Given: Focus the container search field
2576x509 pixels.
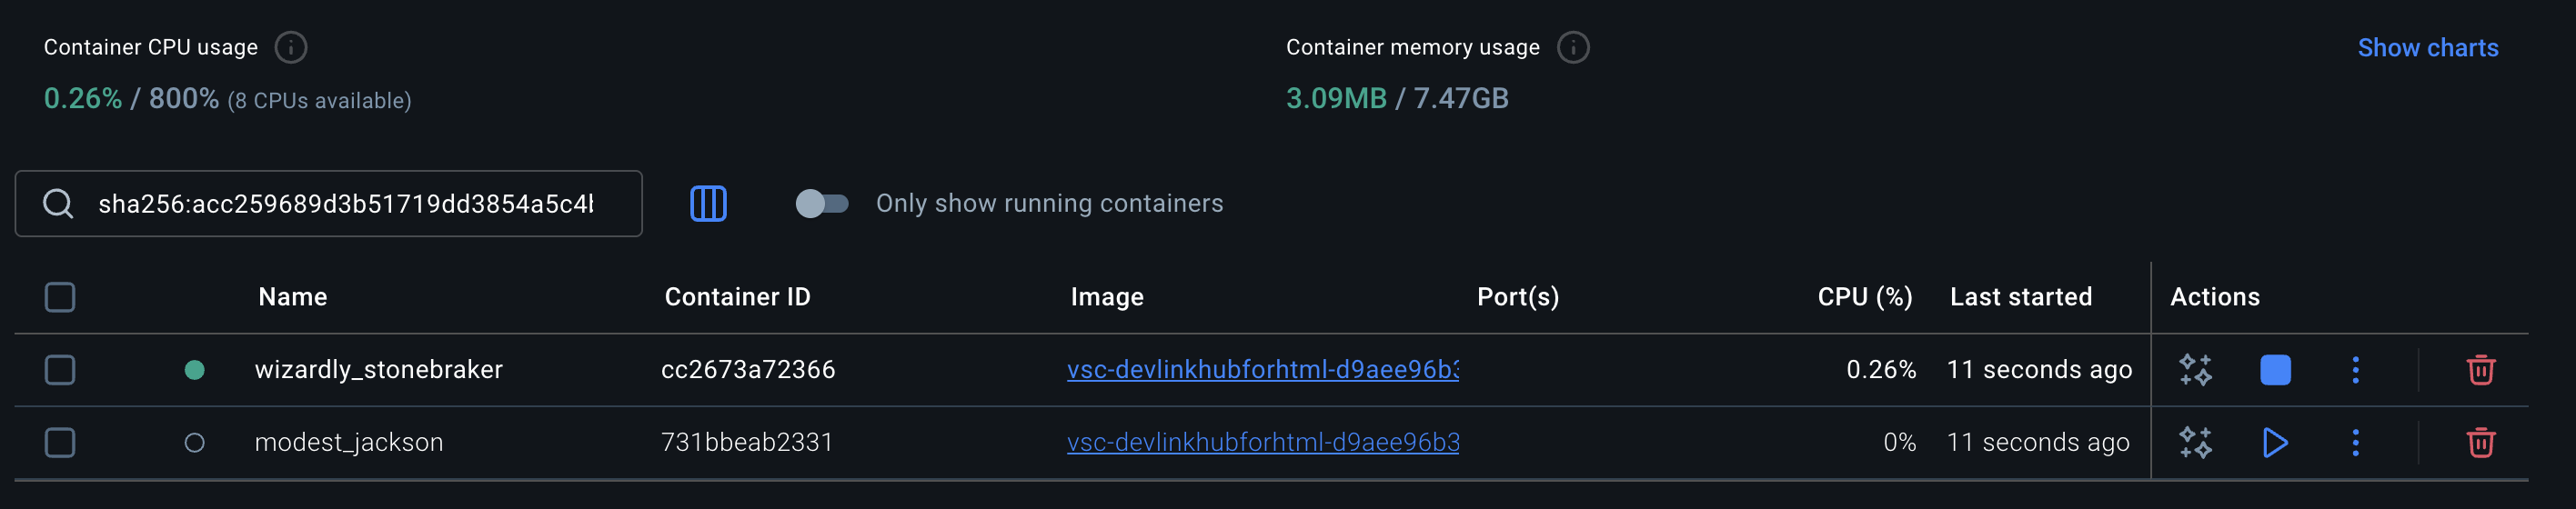Looking at the screenshot, I should coord(345,204).
